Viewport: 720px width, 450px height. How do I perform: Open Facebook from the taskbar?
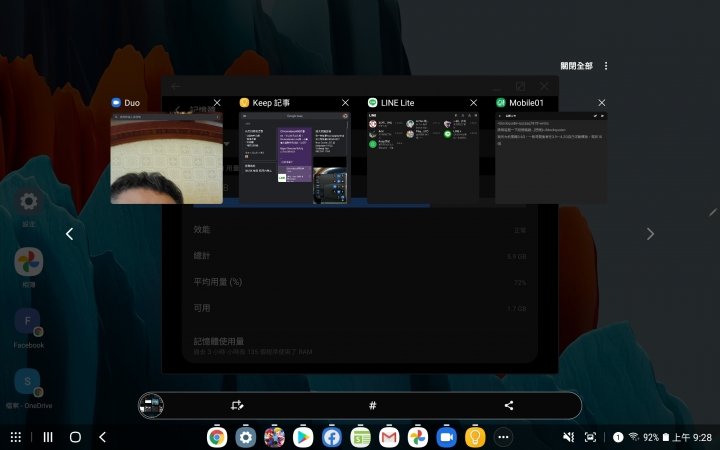(x=332, y=437)
